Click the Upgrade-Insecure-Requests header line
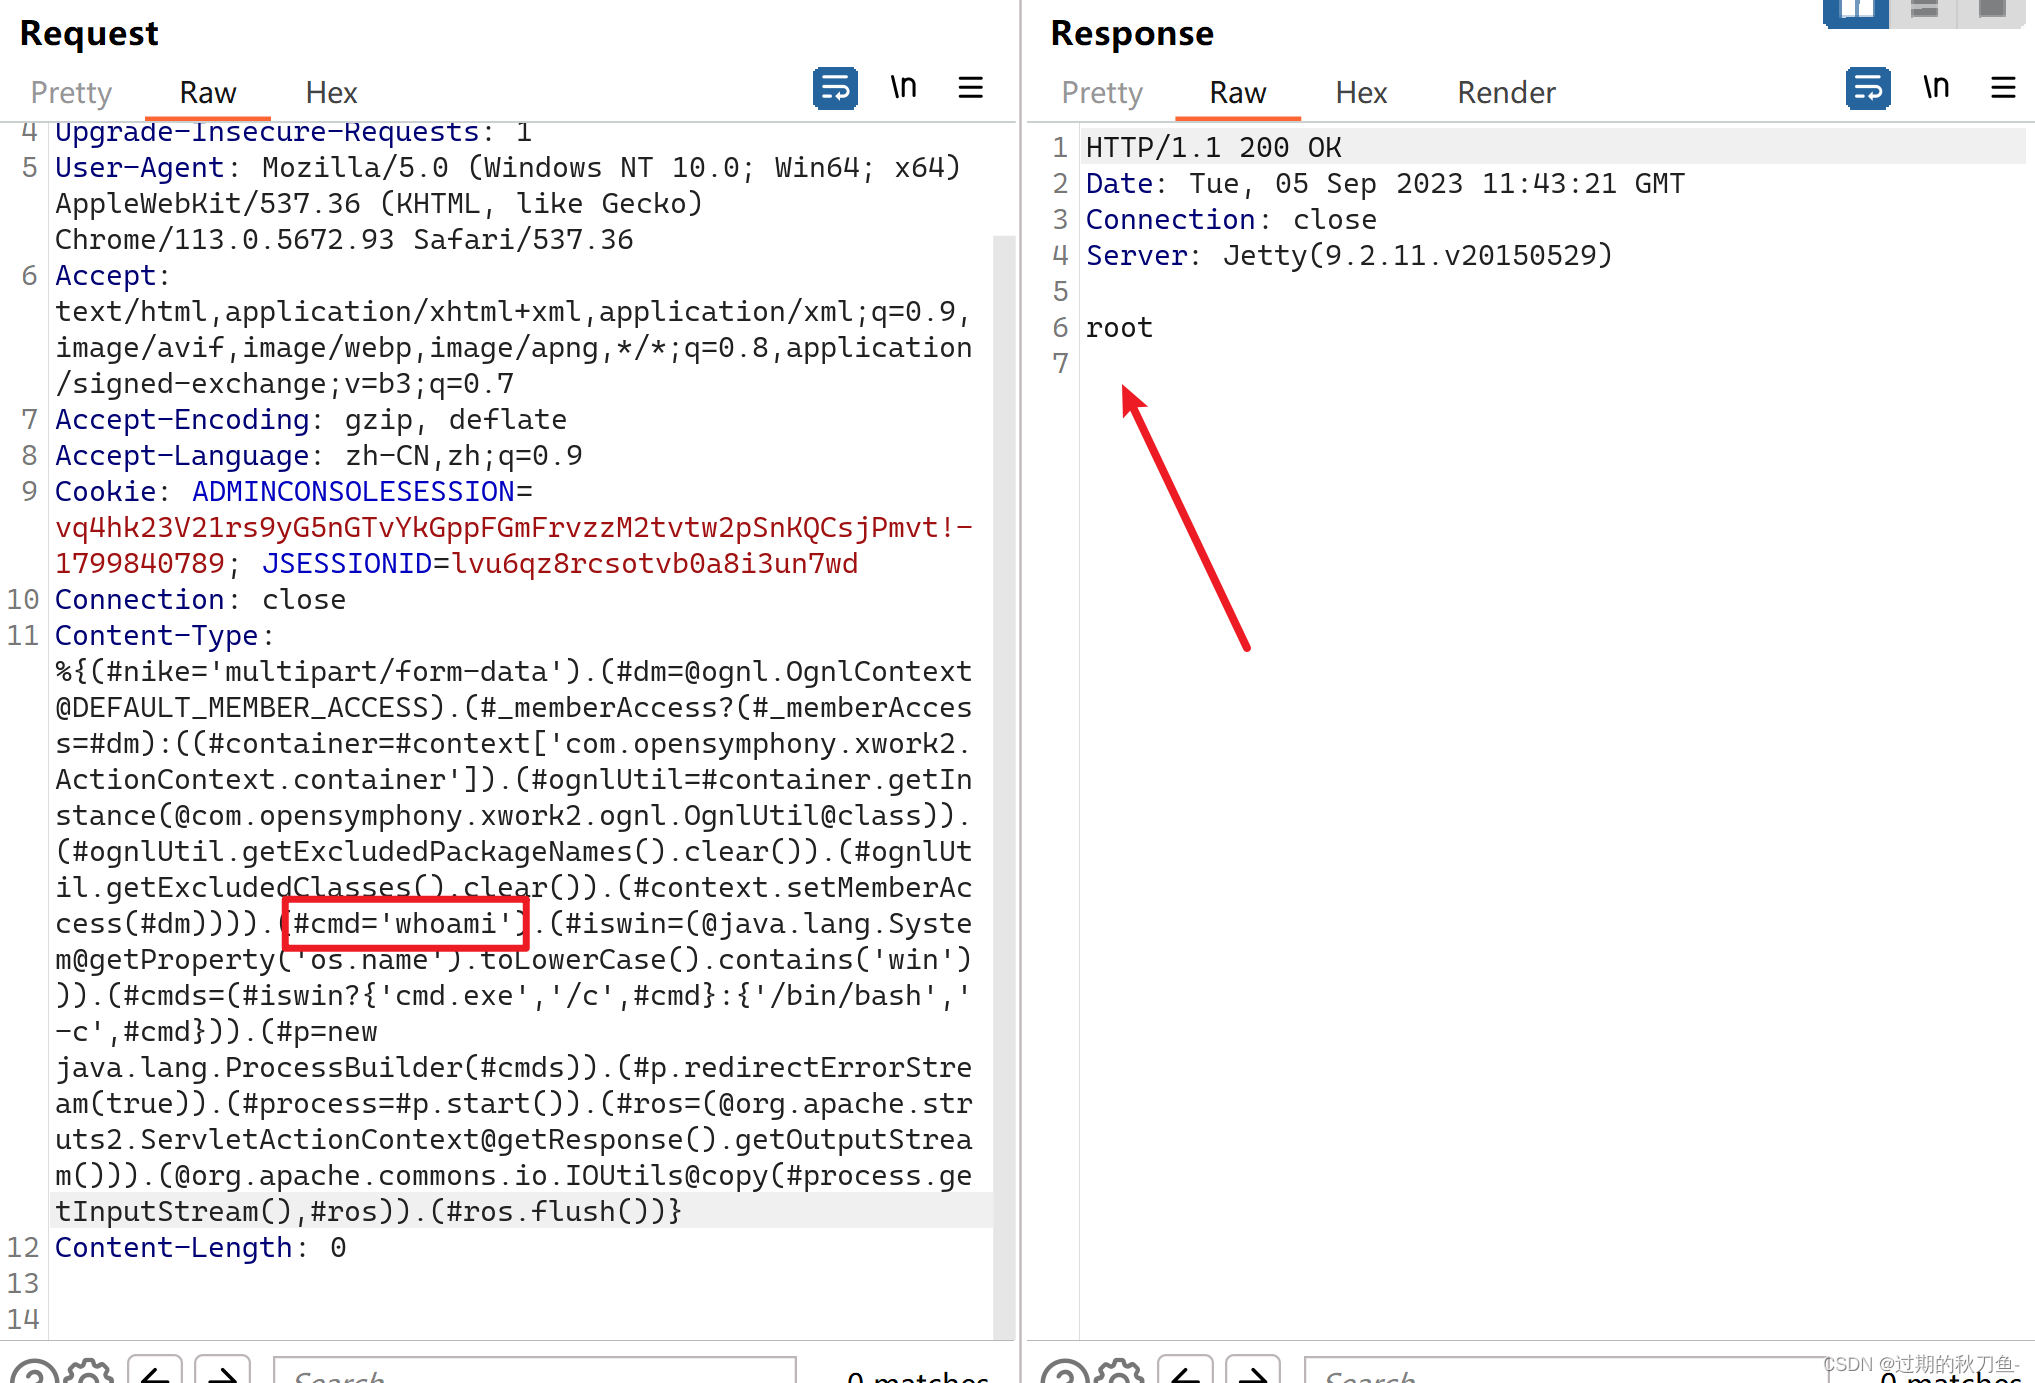 point(293,132)
